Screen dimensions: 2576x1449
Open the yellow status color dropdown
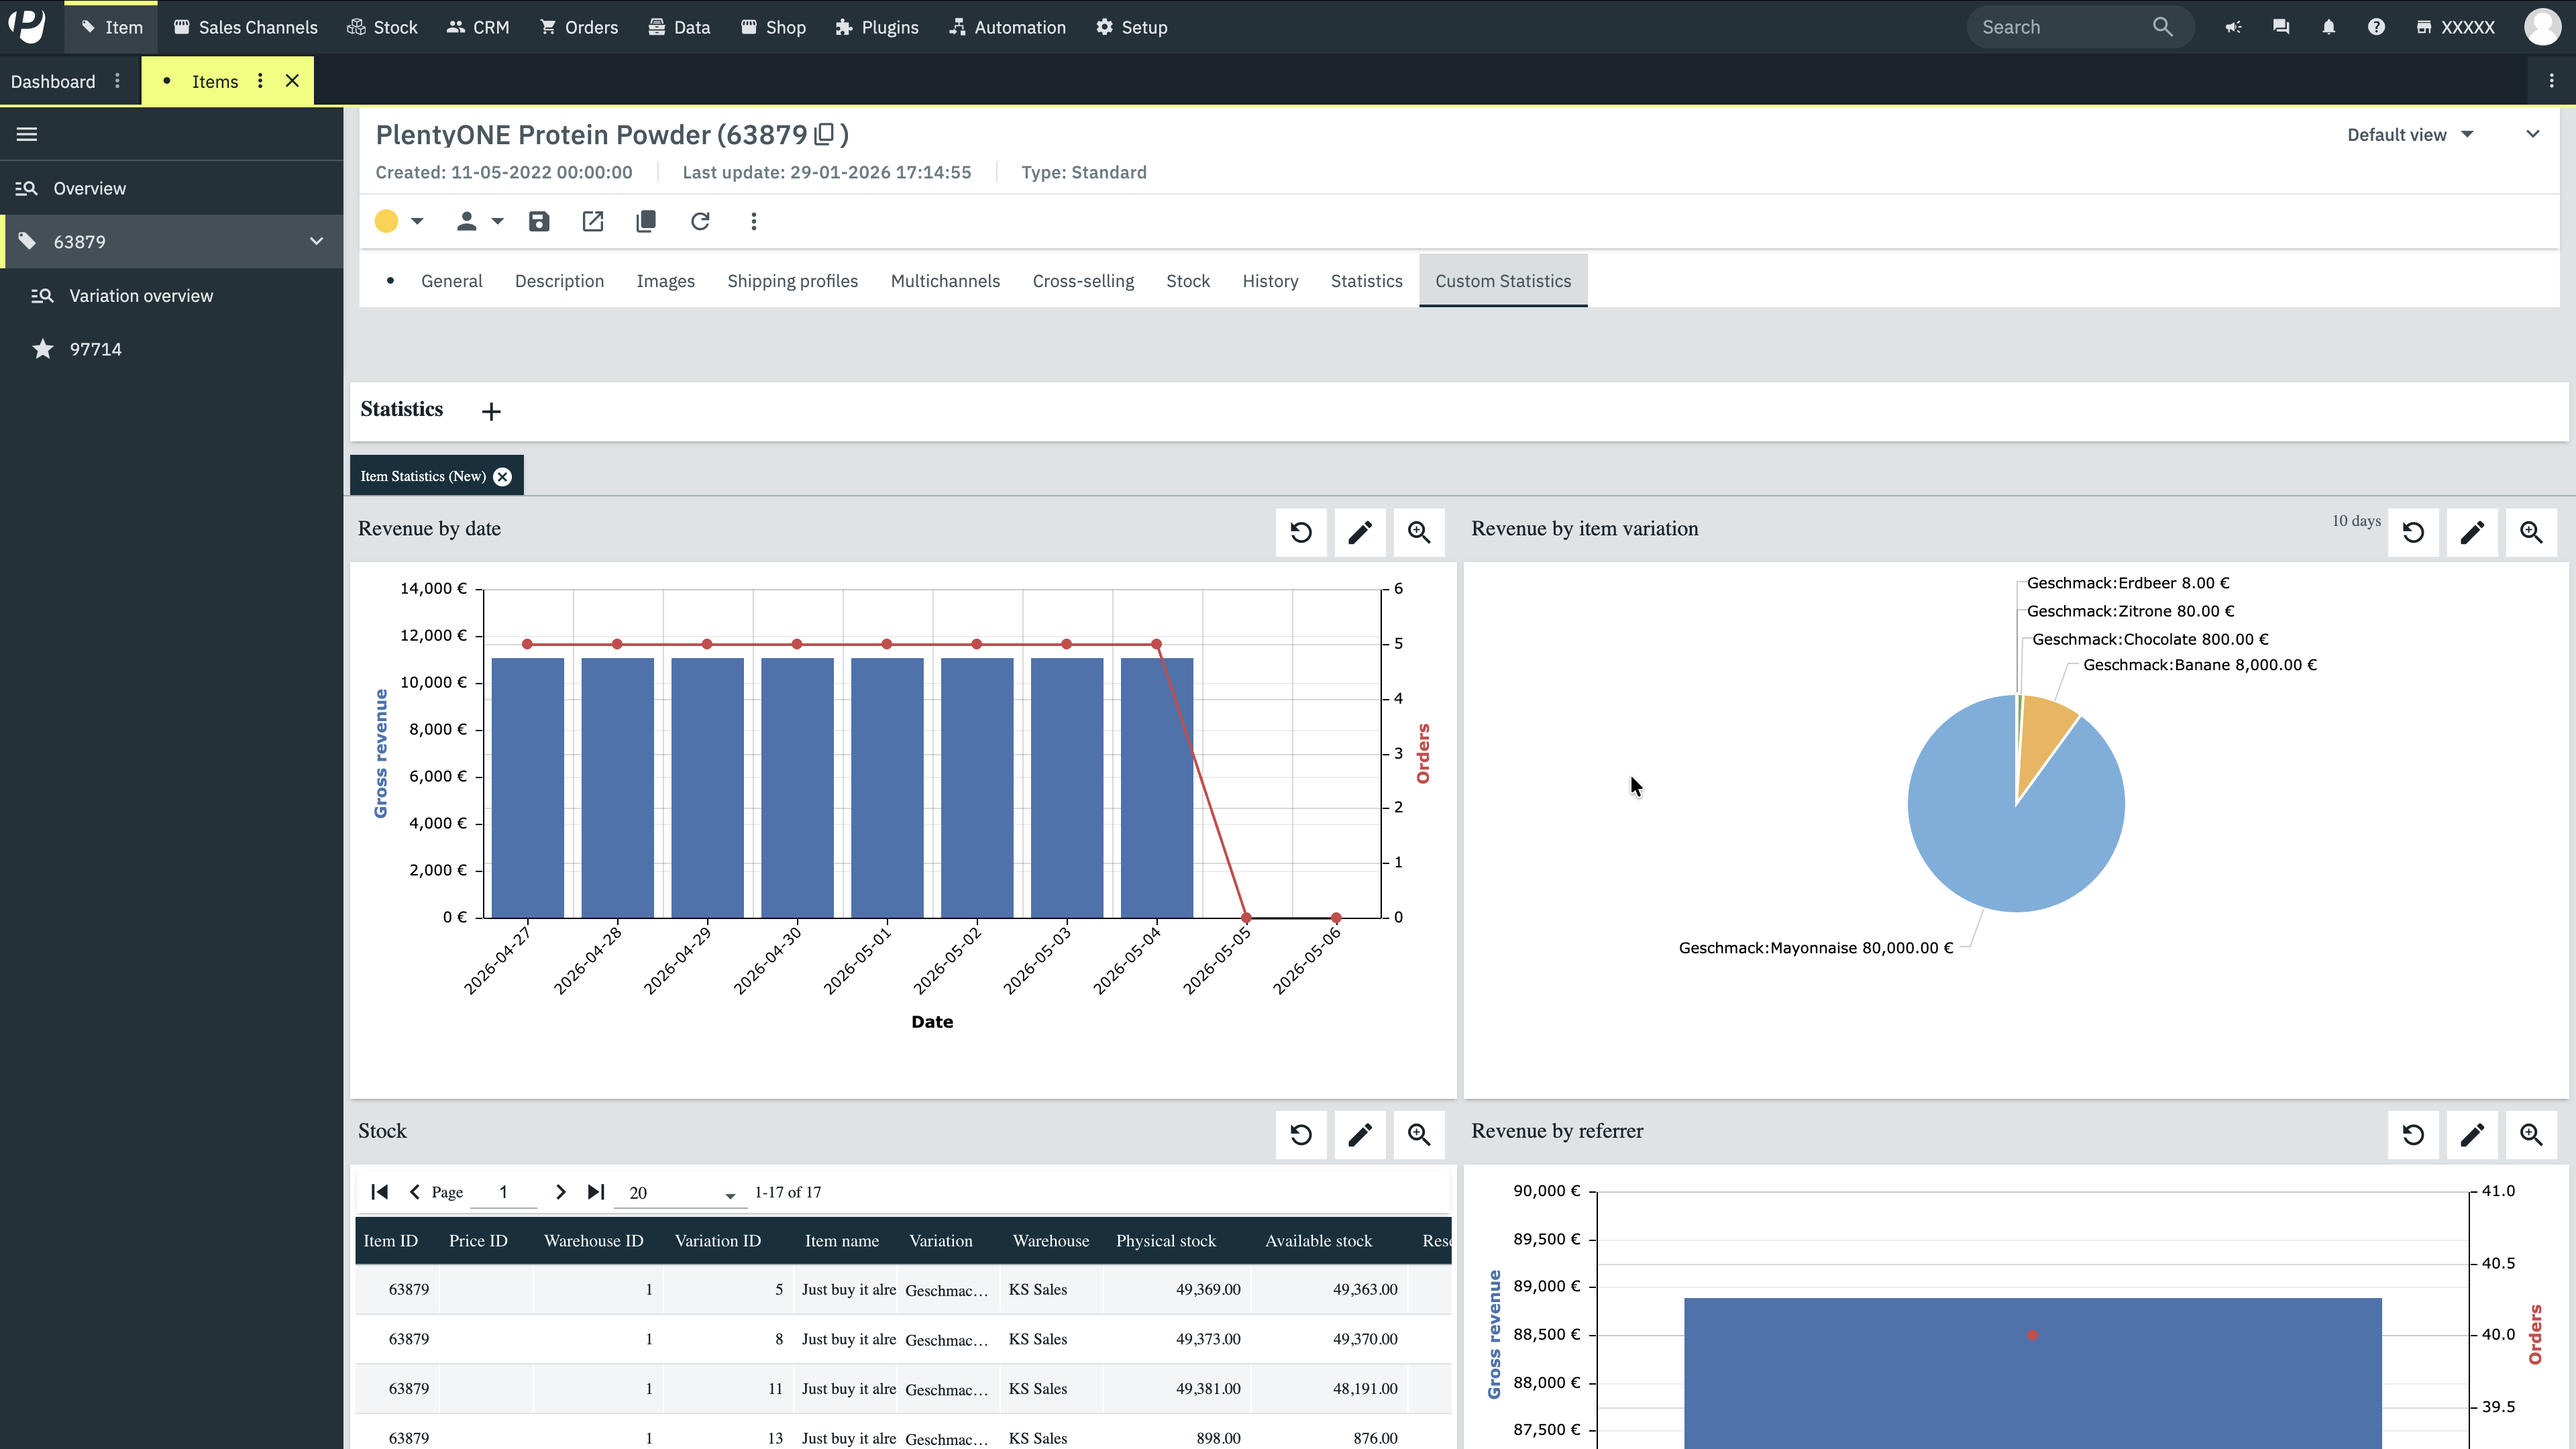pos(399,221)
